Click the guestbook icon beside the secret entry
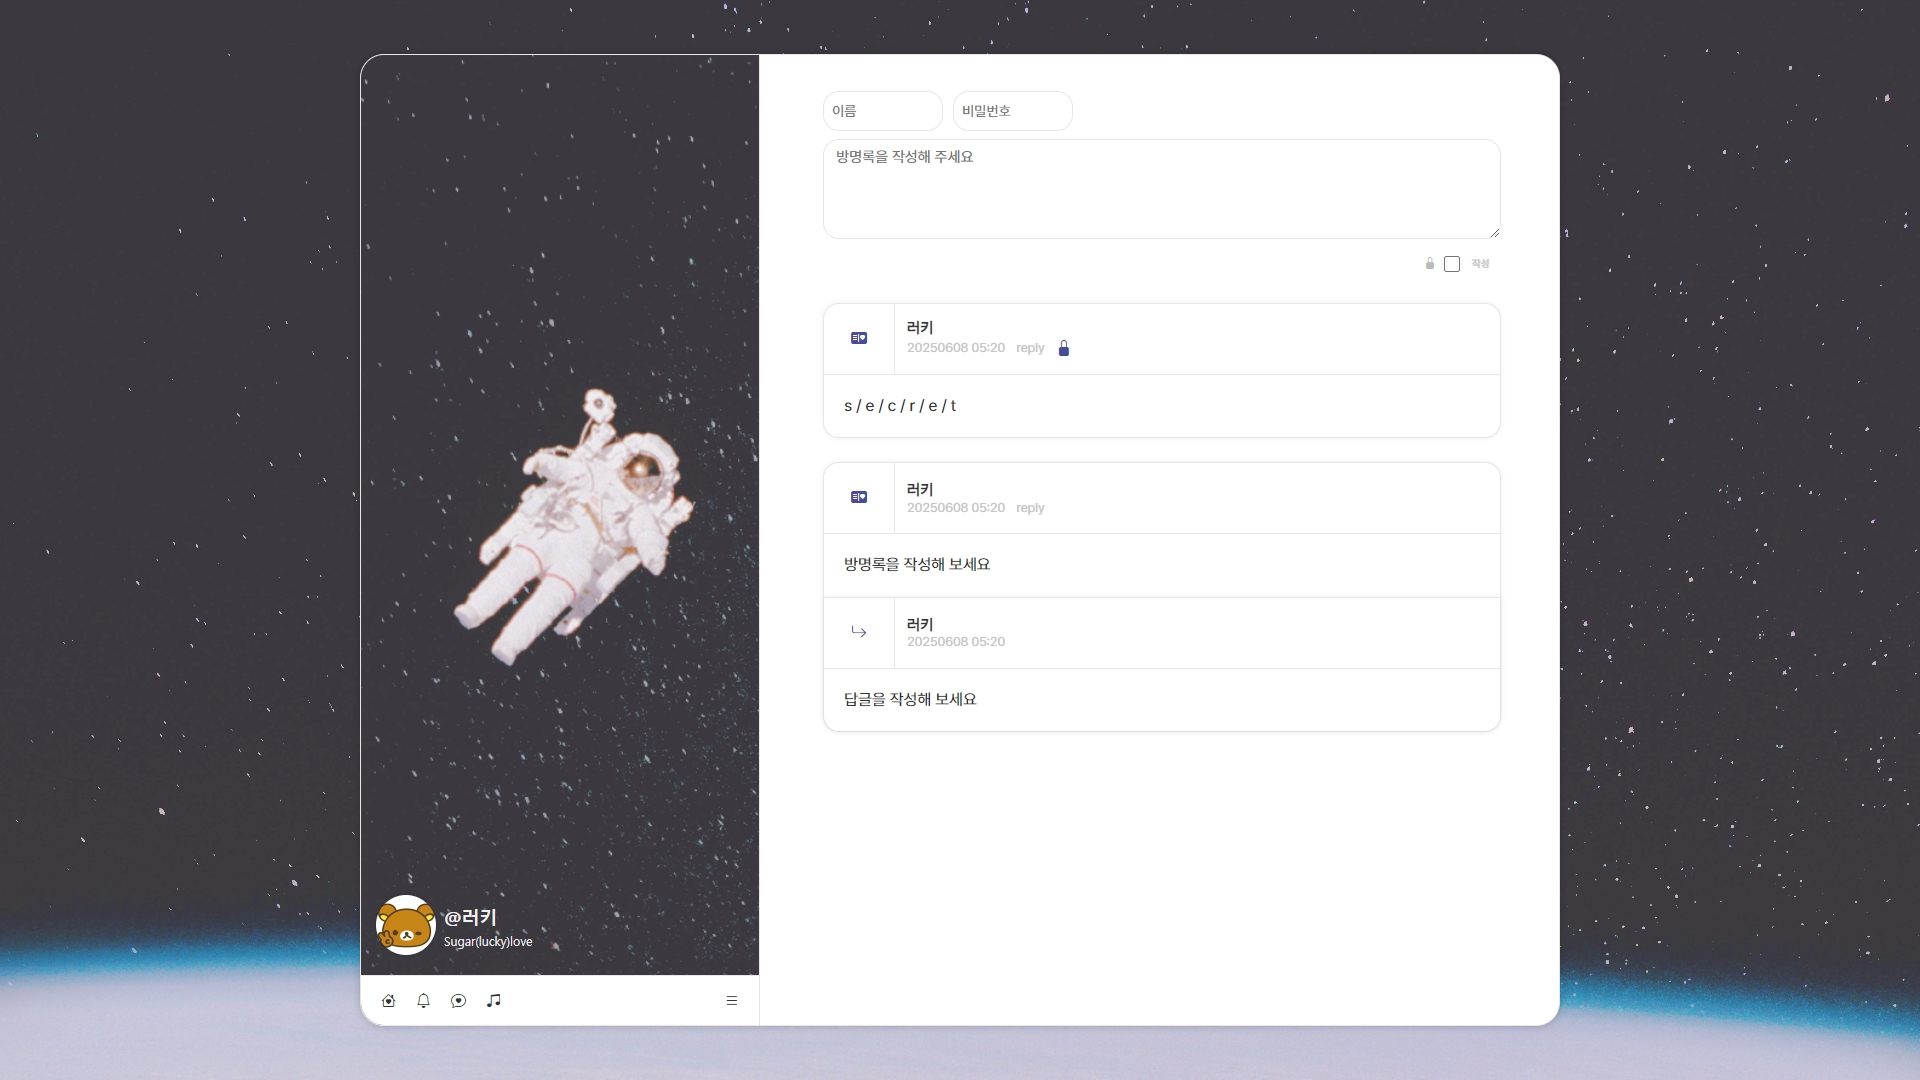The image size is (1920, 1080). pyautogui.click(x=859, y=338)
